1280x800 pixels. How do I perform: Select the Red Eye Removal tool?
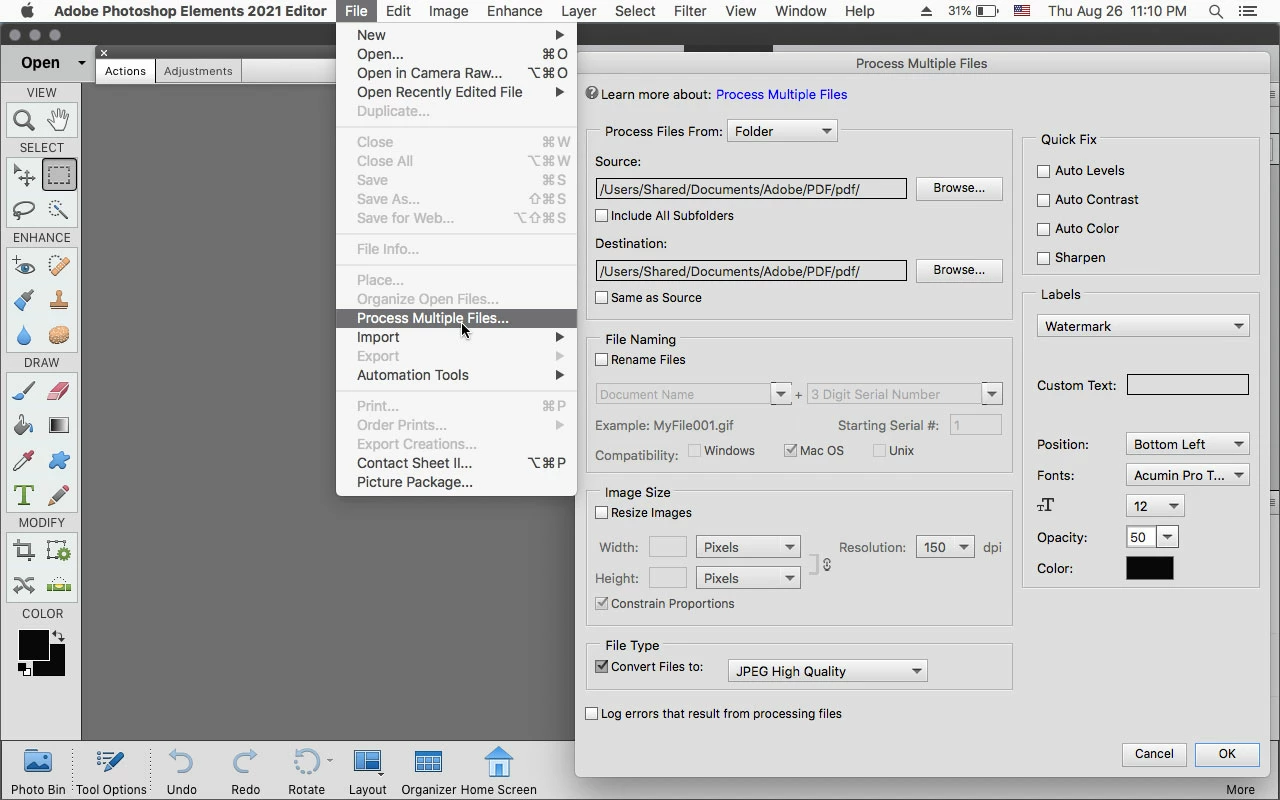tap(24, 266)
